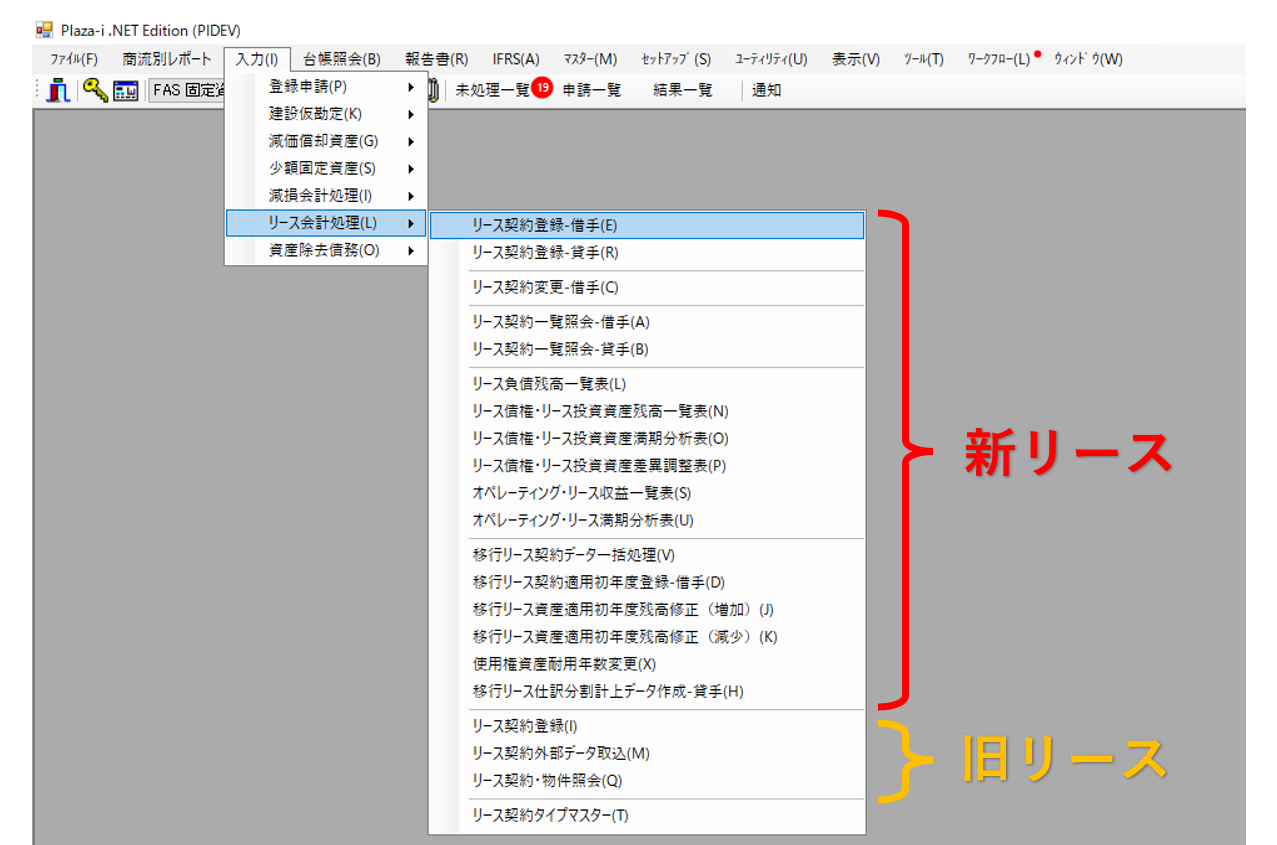1277x845 pixels.
Task: Expand 登録申請(P) submenu
Action: click(326, 87)
